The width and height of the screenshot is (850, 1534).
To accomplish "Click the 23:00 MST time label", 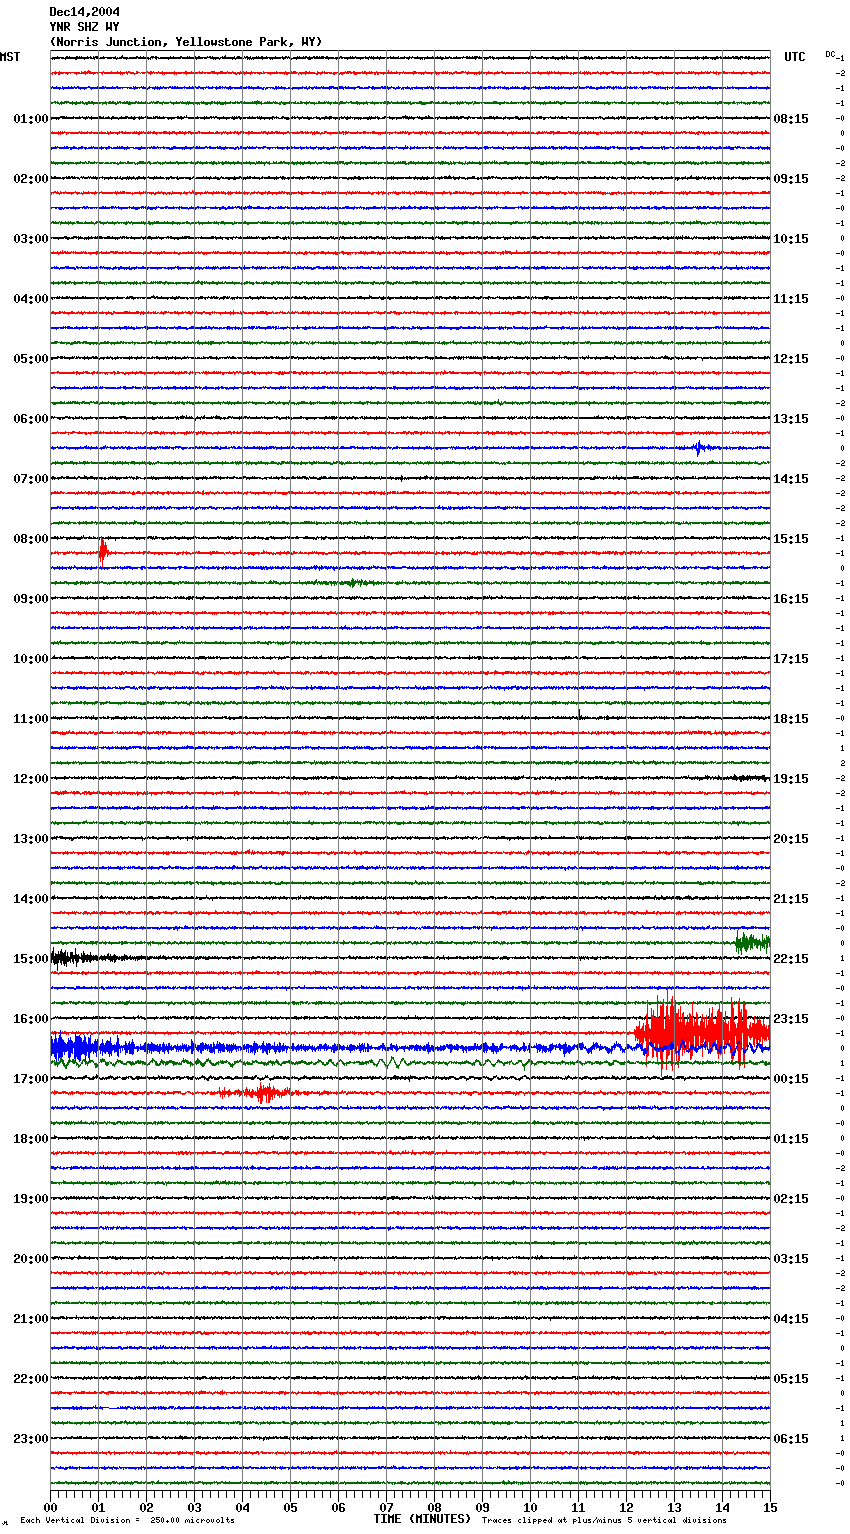I will click(31, 1439).
